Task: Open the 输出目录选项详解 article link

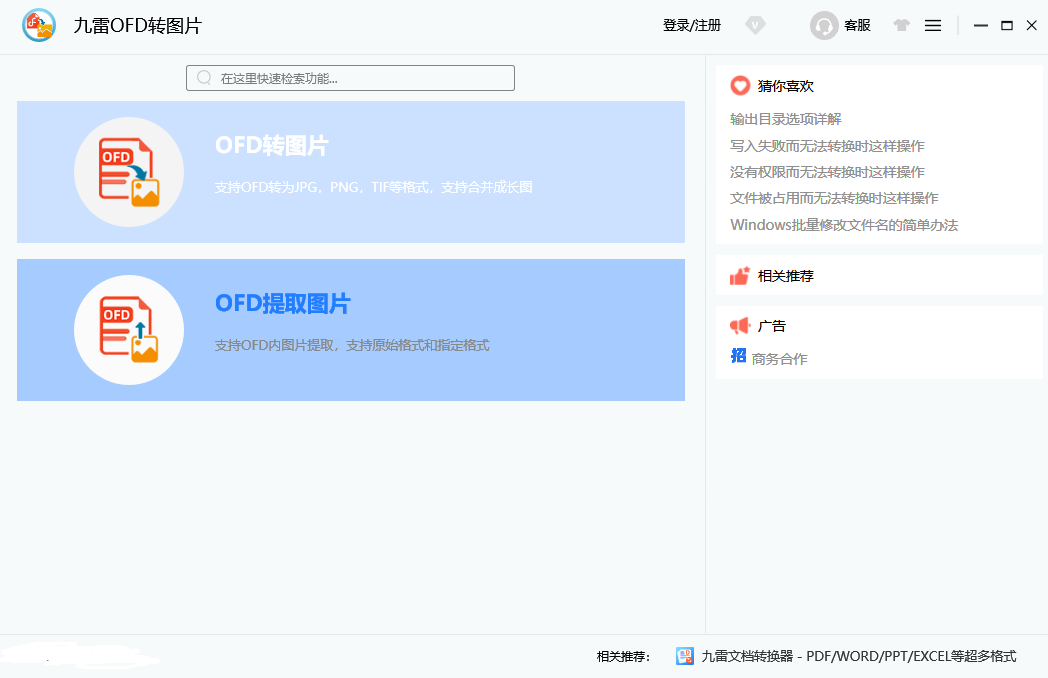Action: (x=786, y=118)
